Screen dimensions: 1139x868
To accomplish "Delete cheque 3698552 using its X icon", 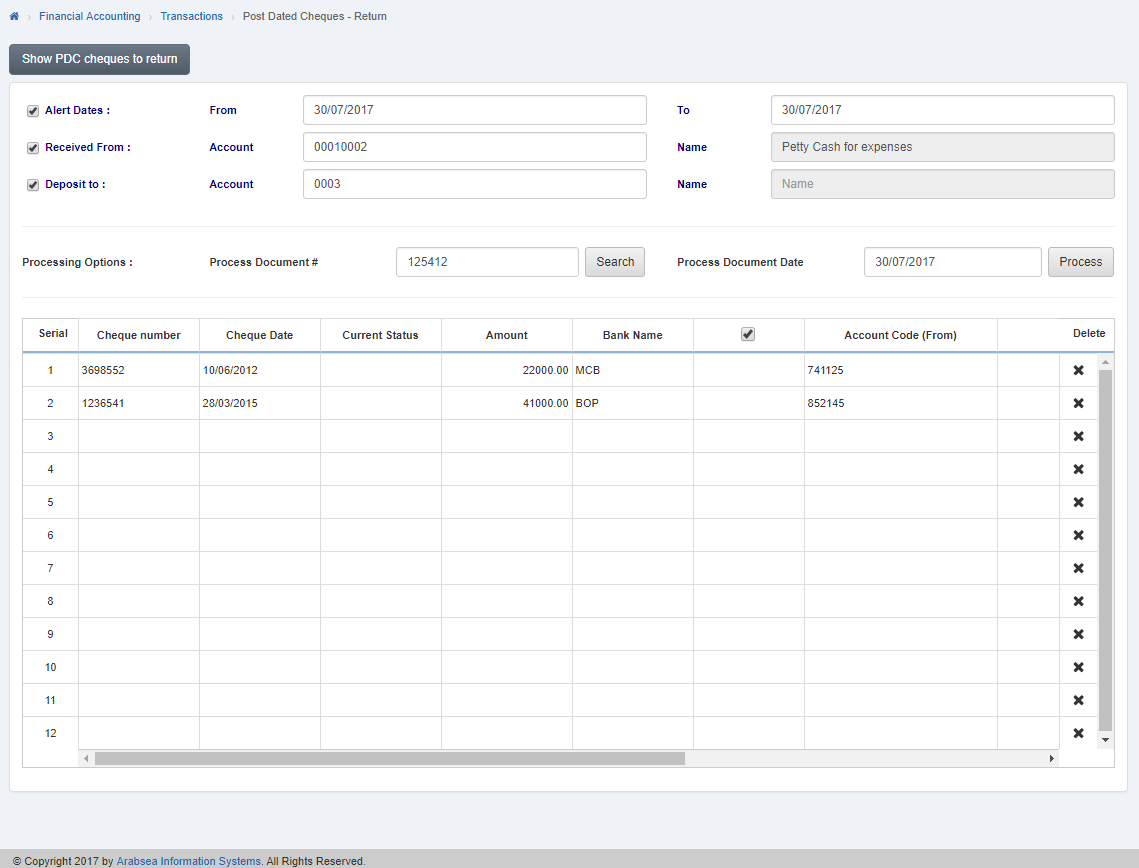I will [x=1078, y=369].
